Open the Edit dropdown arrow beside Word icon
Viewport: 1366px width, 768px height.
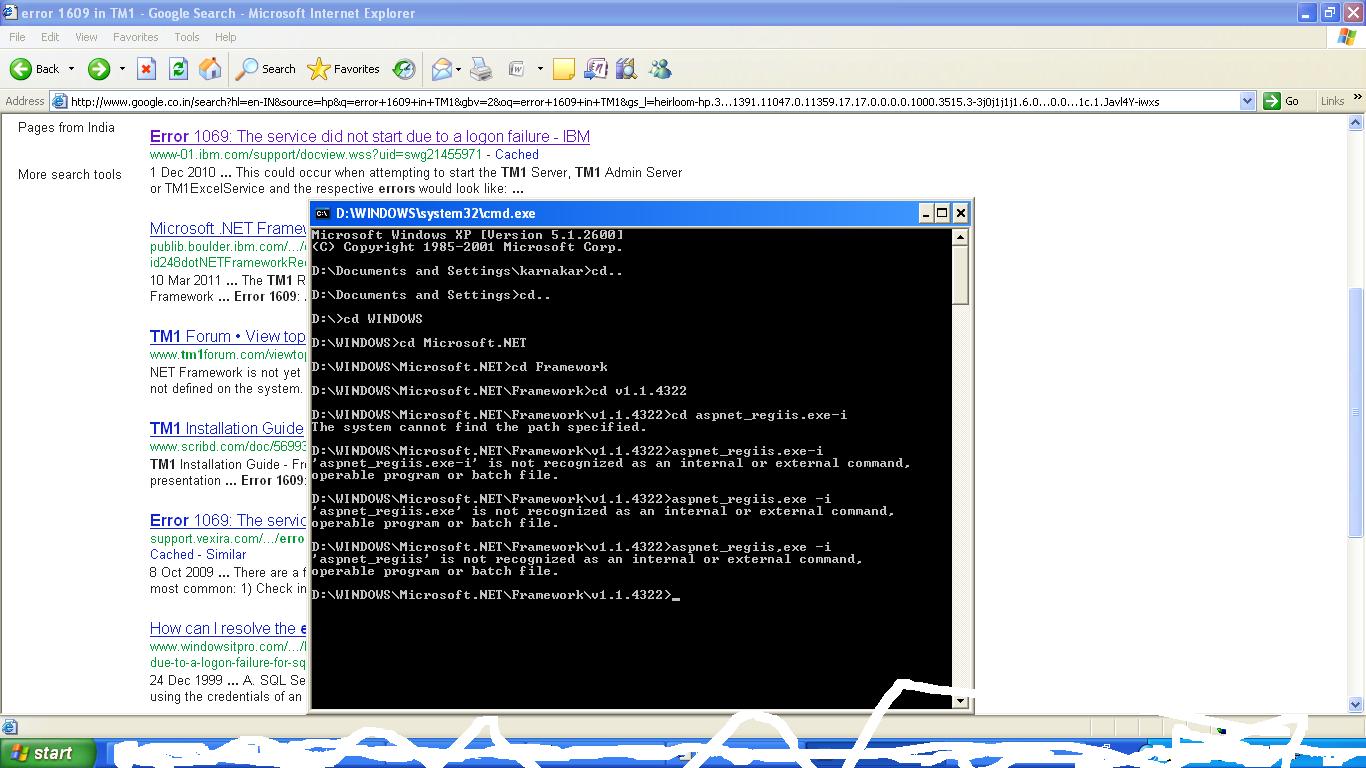pyautogui.click(x=540, y=69)
